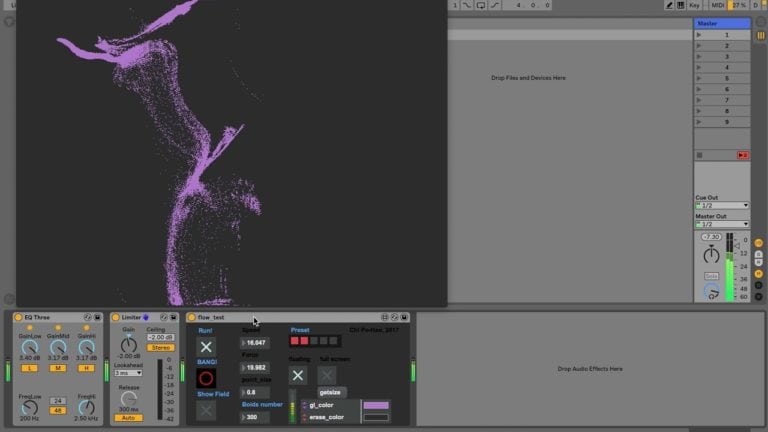This screenshot has width=768, height=432.
Task: Click the Stereo button in Limiter
Action: point(161,348)
